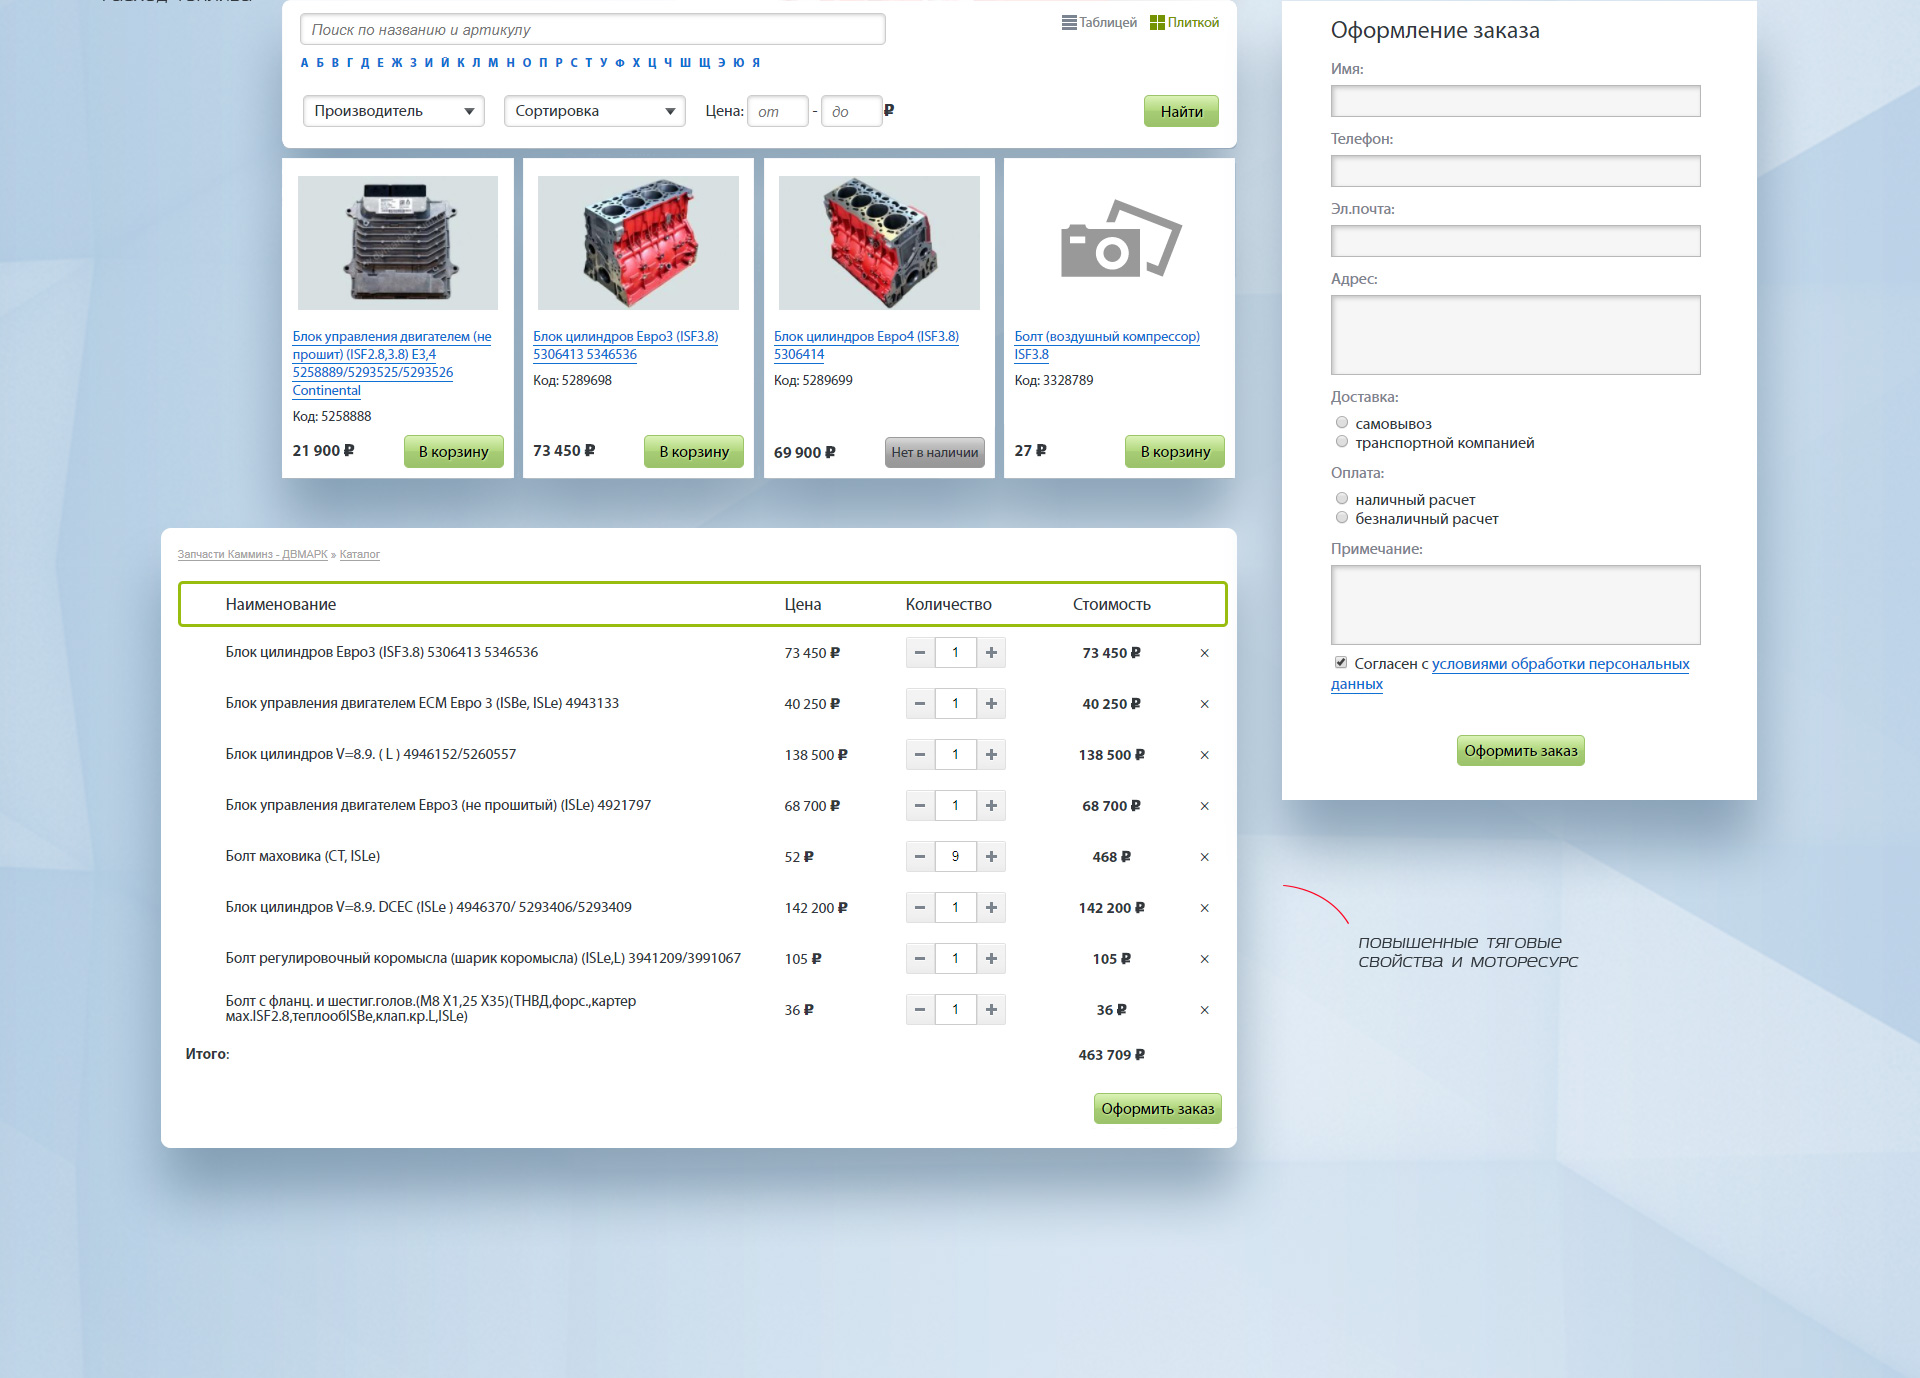
Task: Remove Болт маховика row from cart
Action: click(x=1204, y=857)
